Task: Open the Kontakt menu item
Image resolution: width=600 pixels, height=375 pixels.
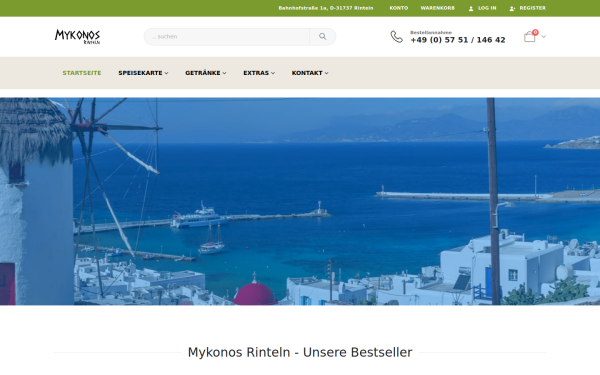Action: [x=307, y=73]
